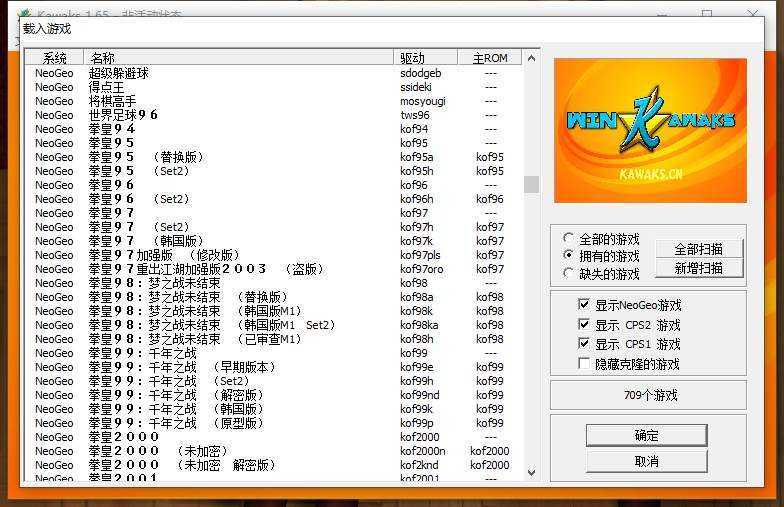Sort list by 名称 column header
Screen dimensions: 784x507
tap(238, 58)
